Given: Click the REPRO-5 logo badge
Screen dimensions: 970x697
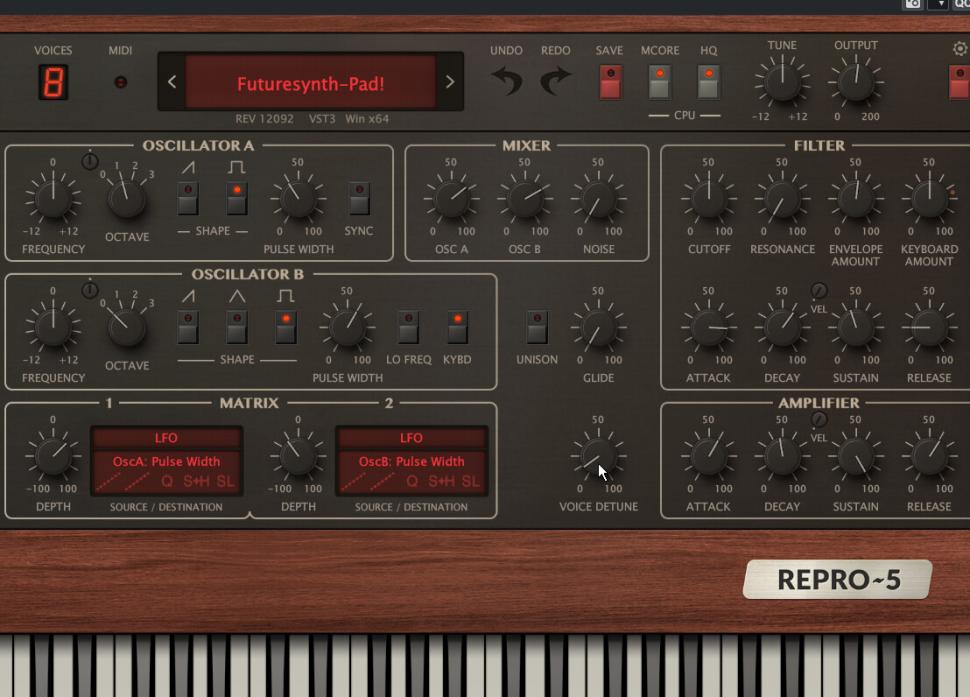Looking at the screenshot, I should pyautogui.click(x=838, y=579).
